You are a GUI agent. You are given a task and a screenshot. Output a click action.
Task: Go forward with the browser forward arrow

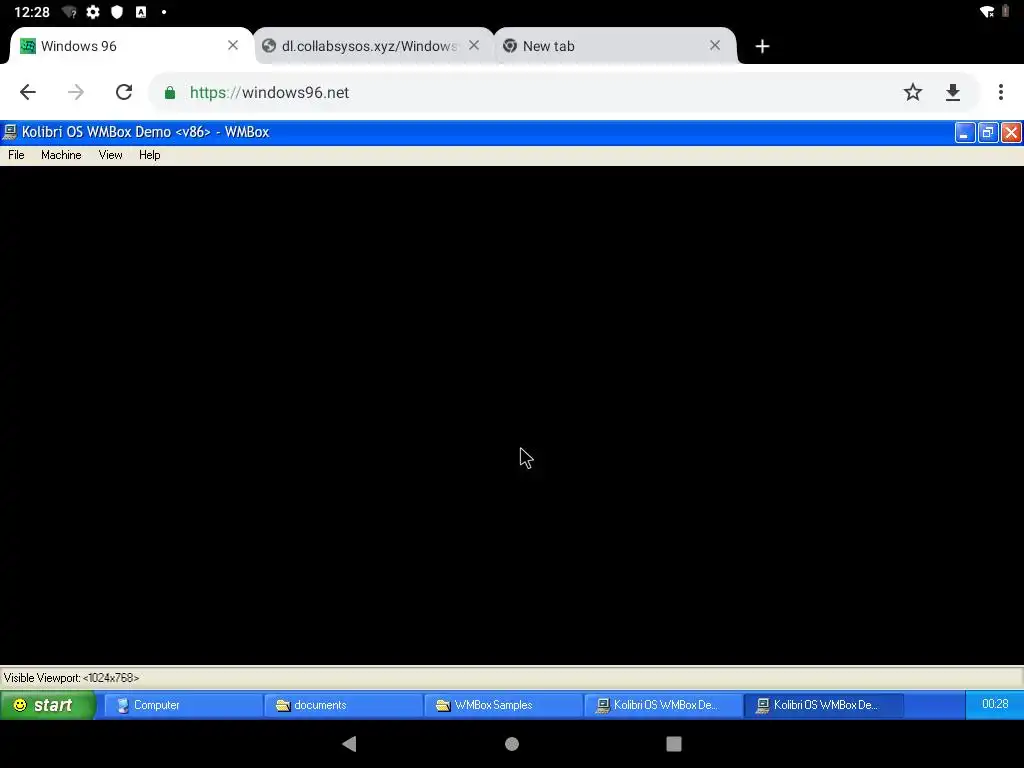coord(76,92)
